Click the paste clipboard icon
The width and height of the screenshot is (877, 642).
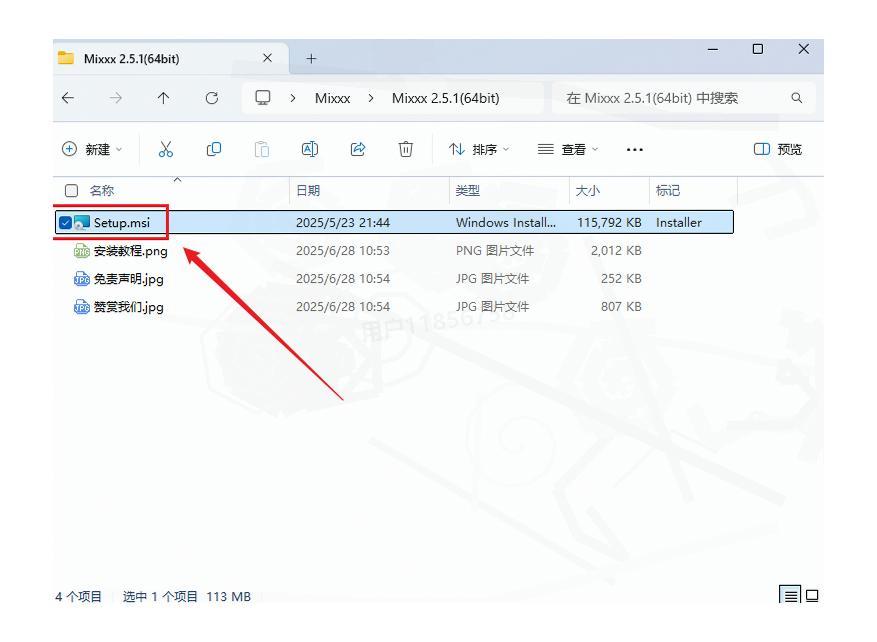(262, 149)
